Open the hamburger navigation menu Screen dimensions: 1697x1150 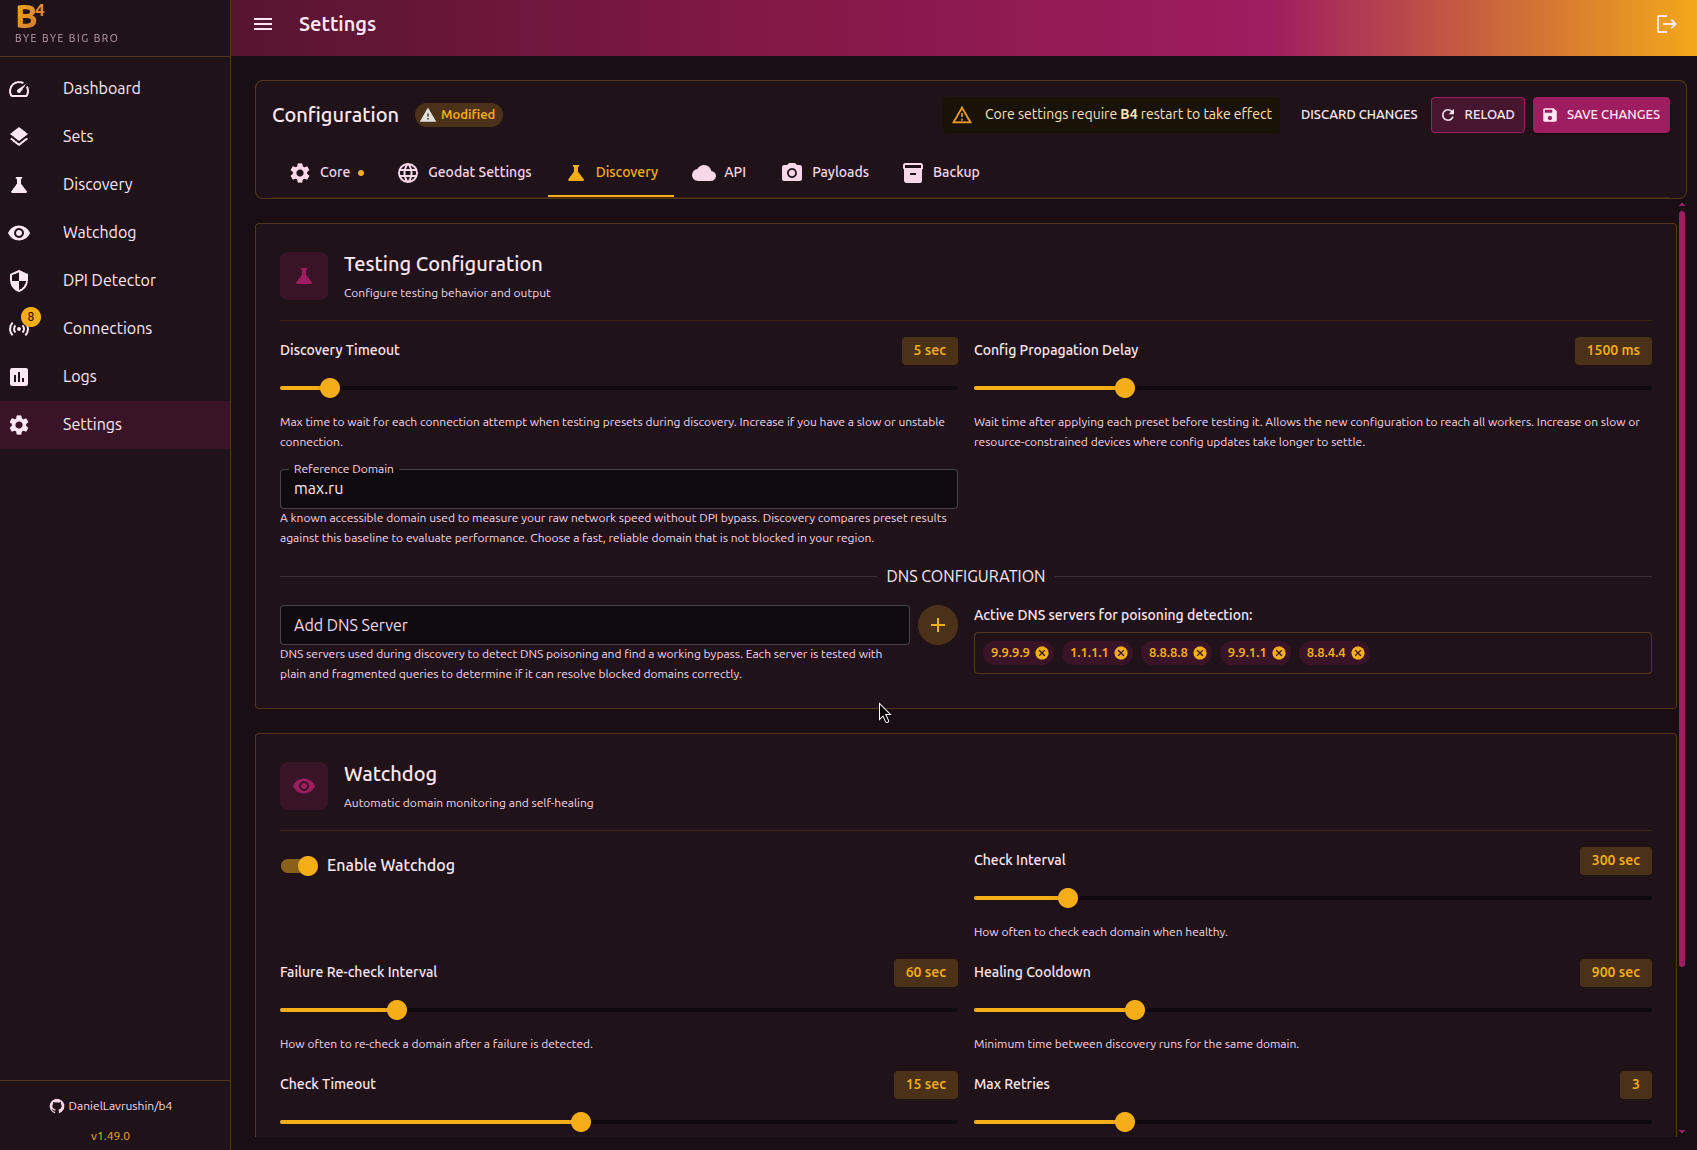[x=263, y=24]
